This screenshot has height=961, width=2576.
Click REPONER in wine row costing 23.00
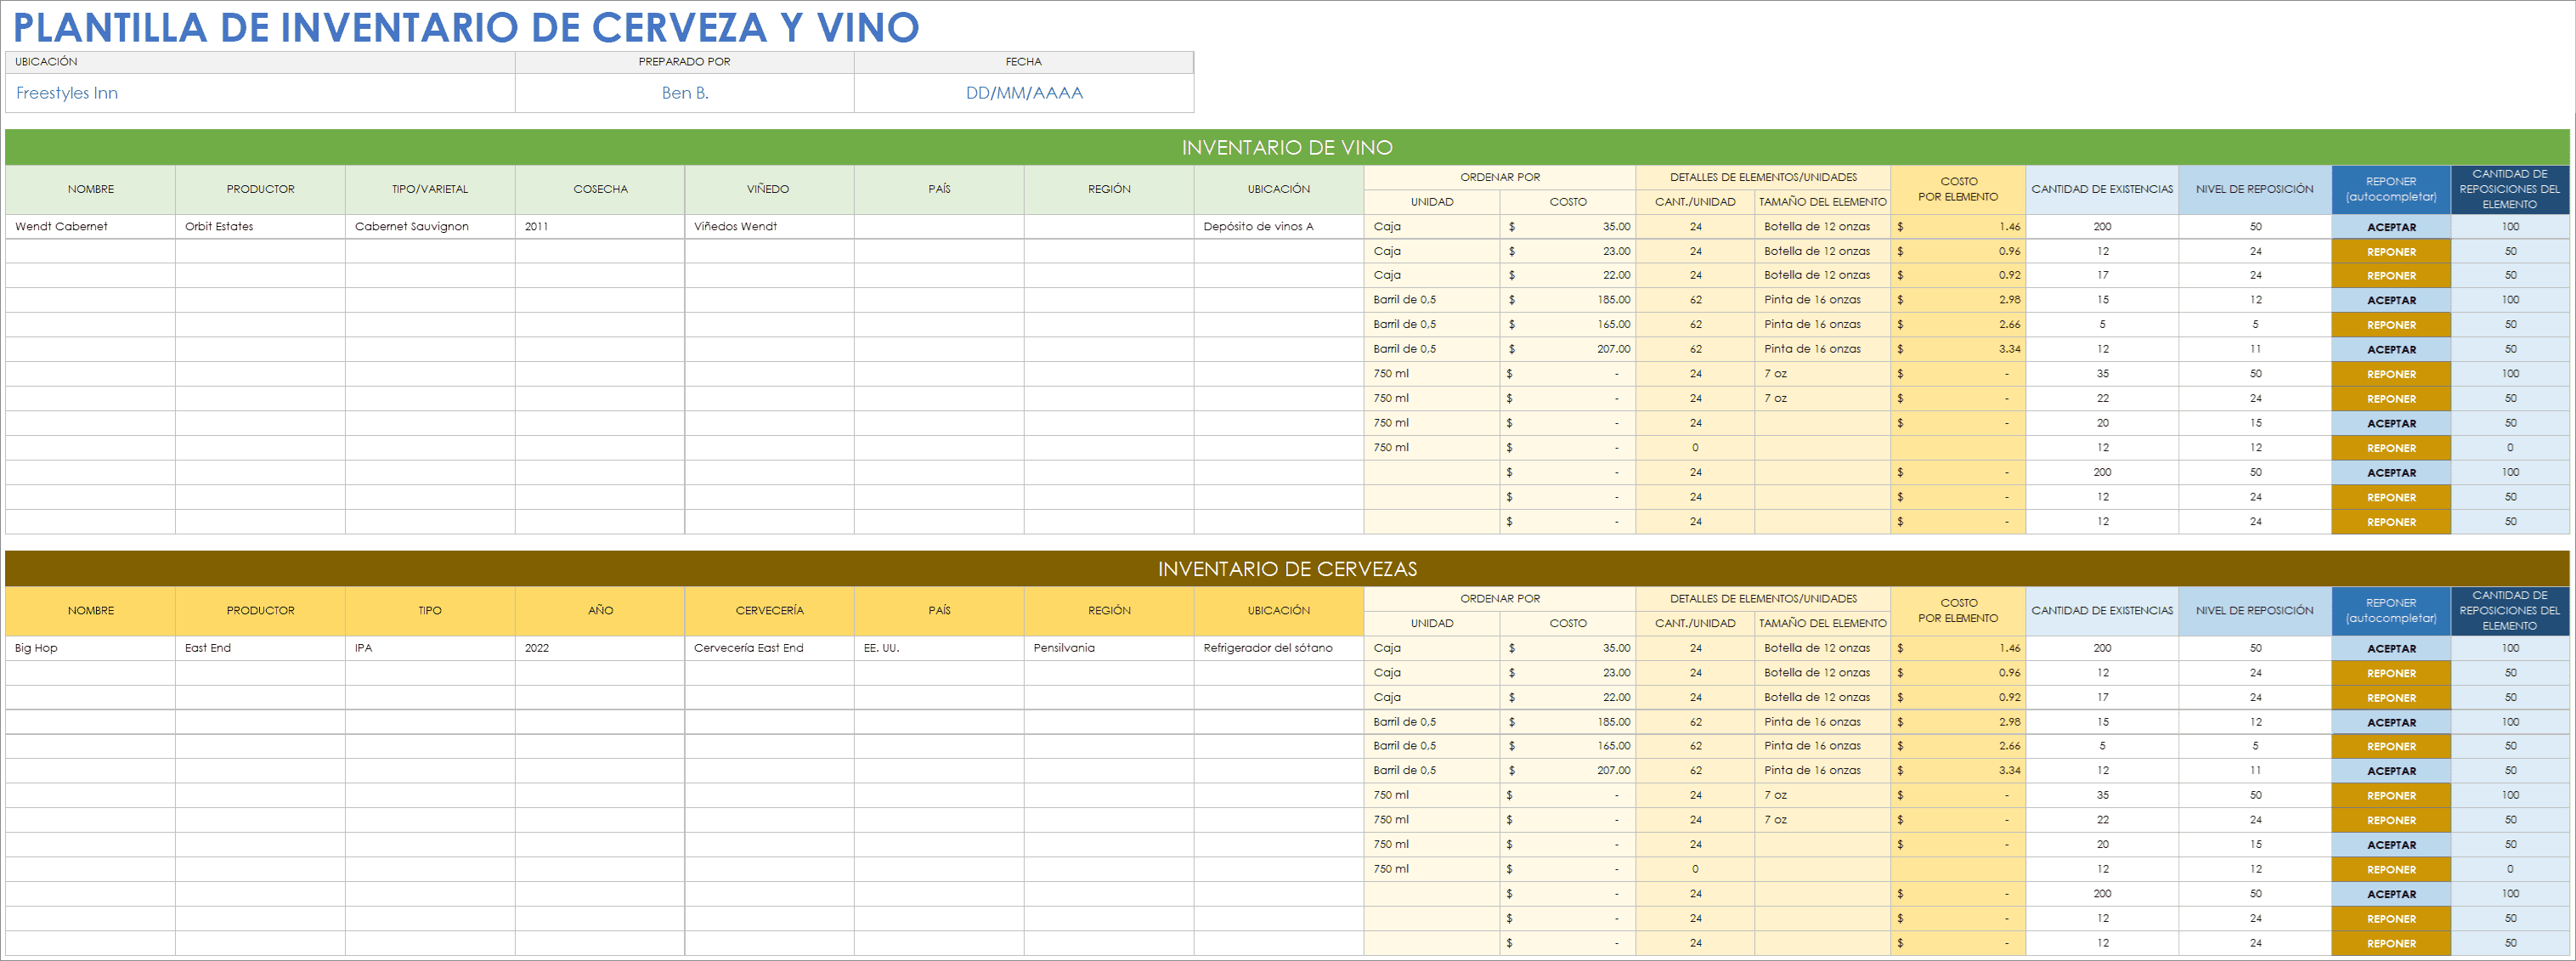[x=2391, y=252]
